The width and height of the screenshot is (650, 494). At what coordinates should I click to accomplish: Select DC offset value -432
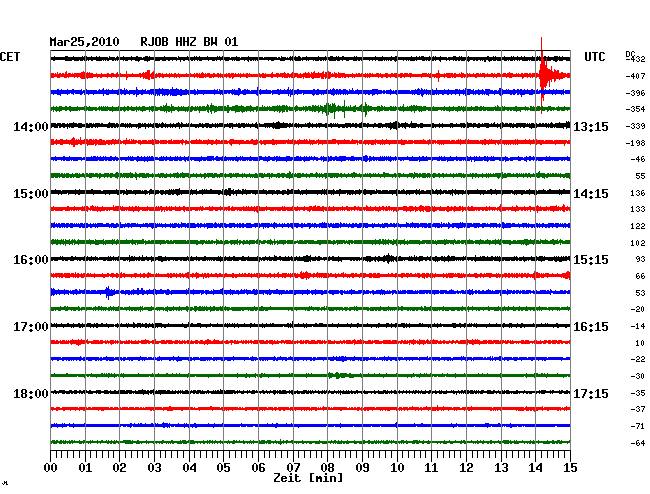(635, 59)
